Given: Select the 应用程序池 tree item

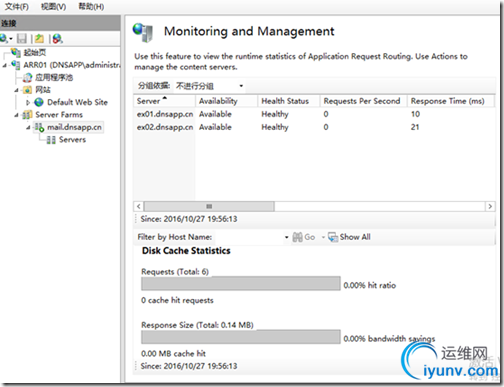Looking at the screenshot, I should click(x=54, y=78).
